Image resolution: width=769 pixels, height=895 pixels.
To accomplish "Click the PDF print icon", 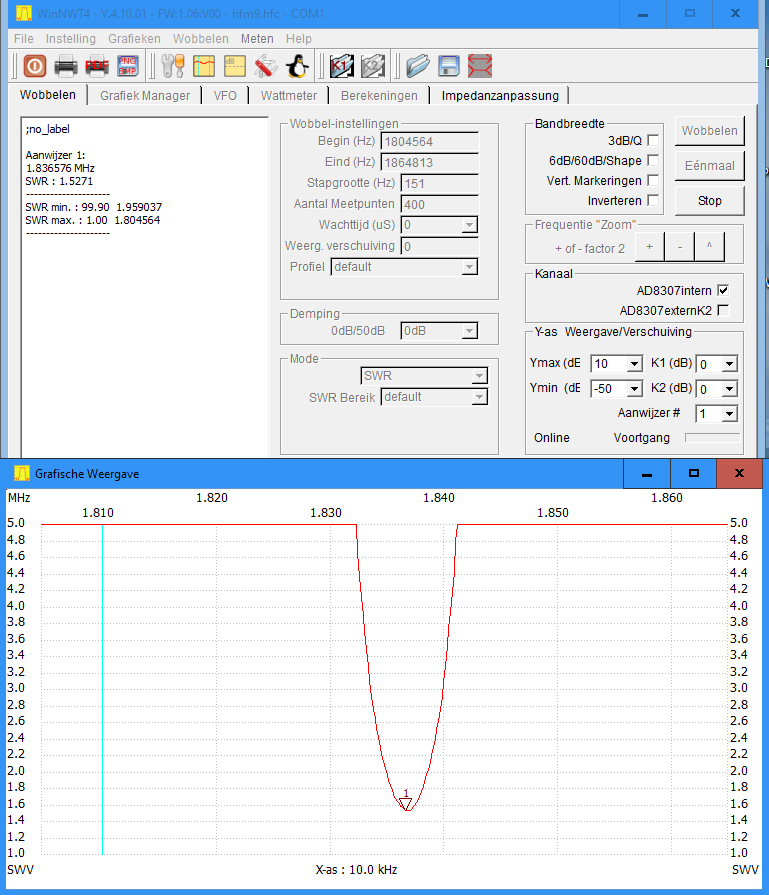I will click(x=97, y=66).
